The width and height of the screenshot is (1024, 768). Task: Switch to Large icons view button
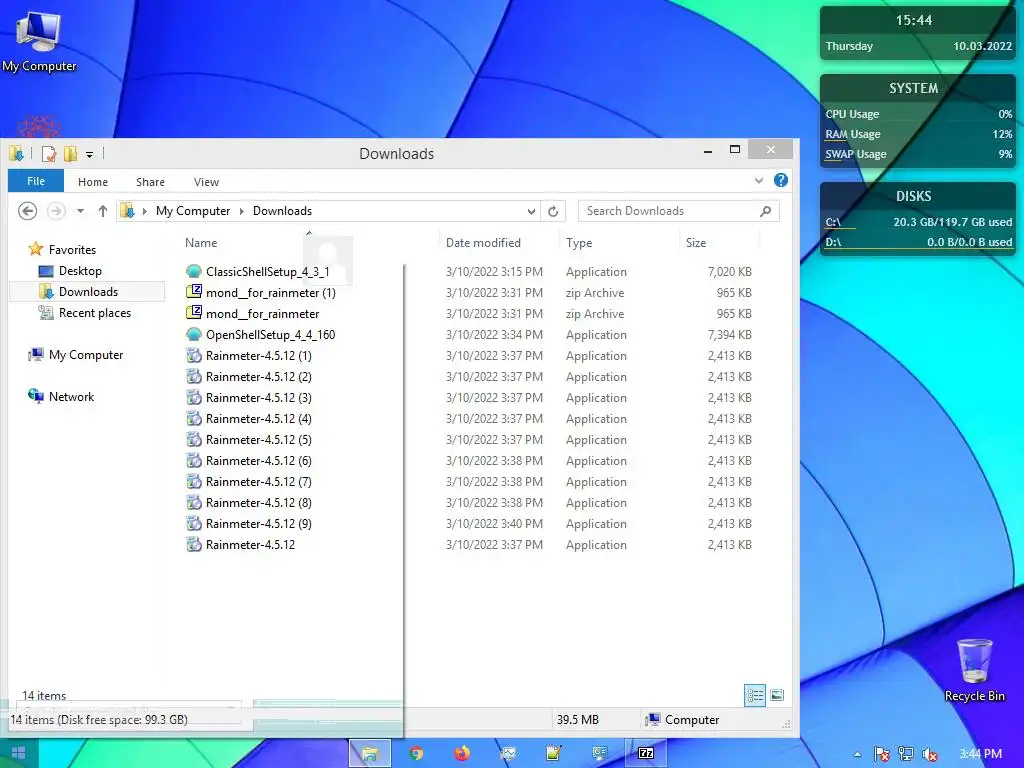(776, 695)
